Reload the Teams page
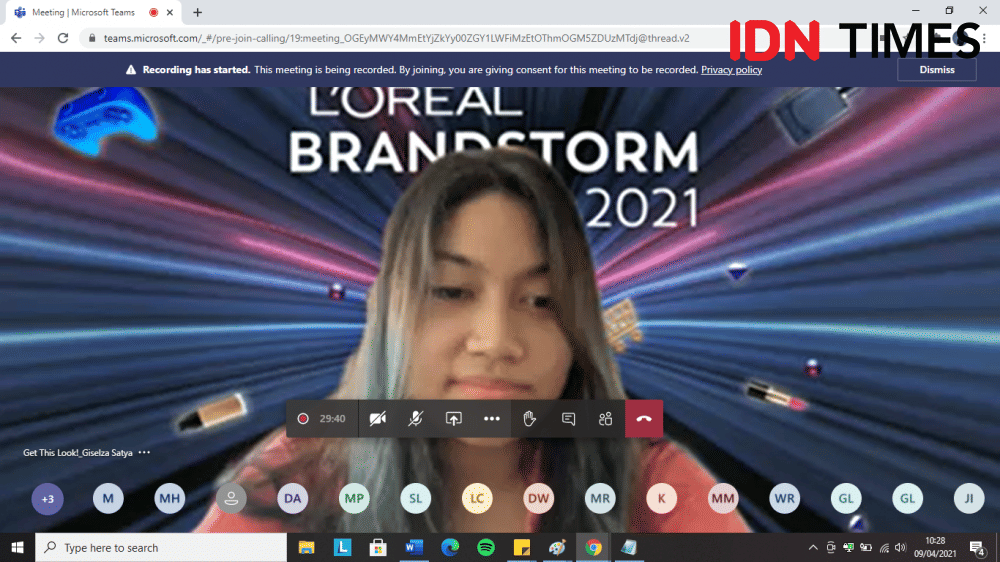The width and height of the screenshot is (1000, 562). [x=63, y=38]
